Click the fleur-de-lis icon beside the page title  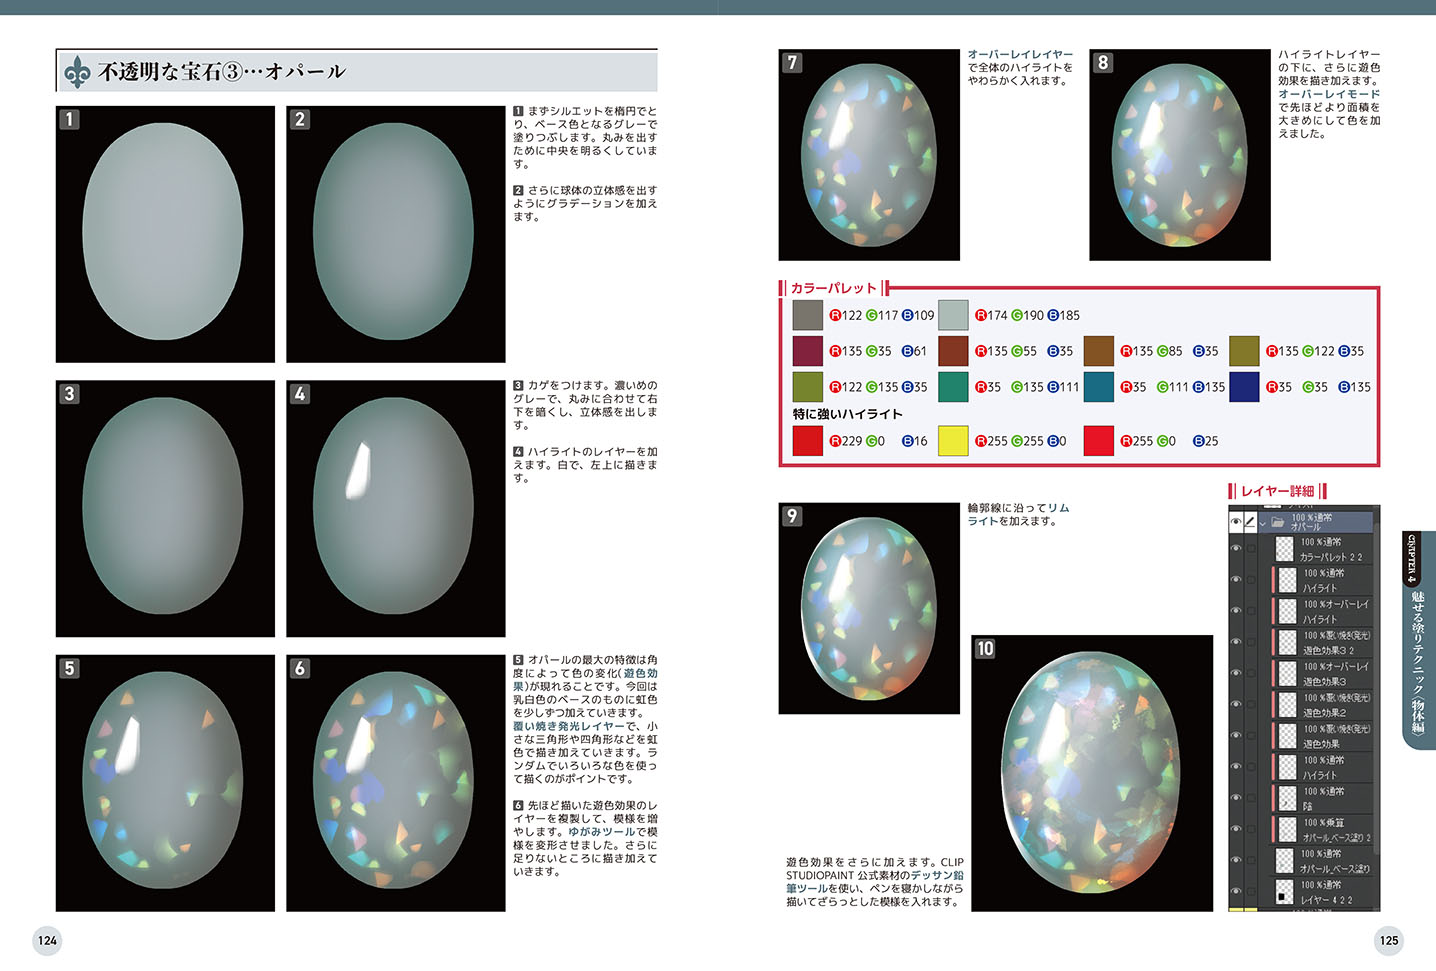click(77, 72)
